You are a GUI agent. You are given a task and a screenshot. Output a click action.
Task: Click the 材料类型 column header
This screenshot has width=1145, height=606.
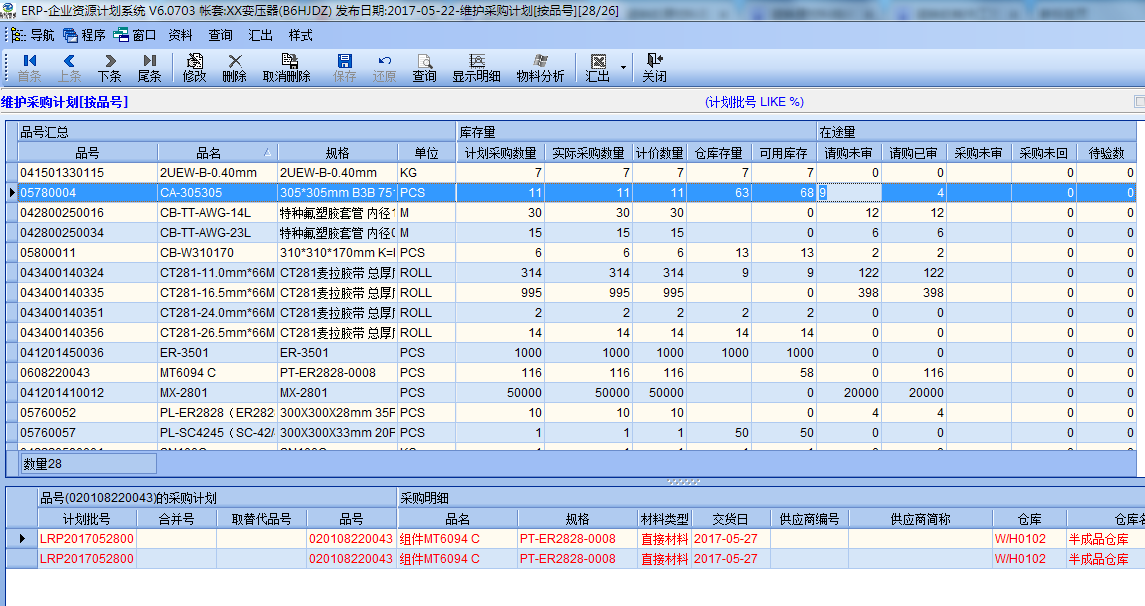(665, 519)
